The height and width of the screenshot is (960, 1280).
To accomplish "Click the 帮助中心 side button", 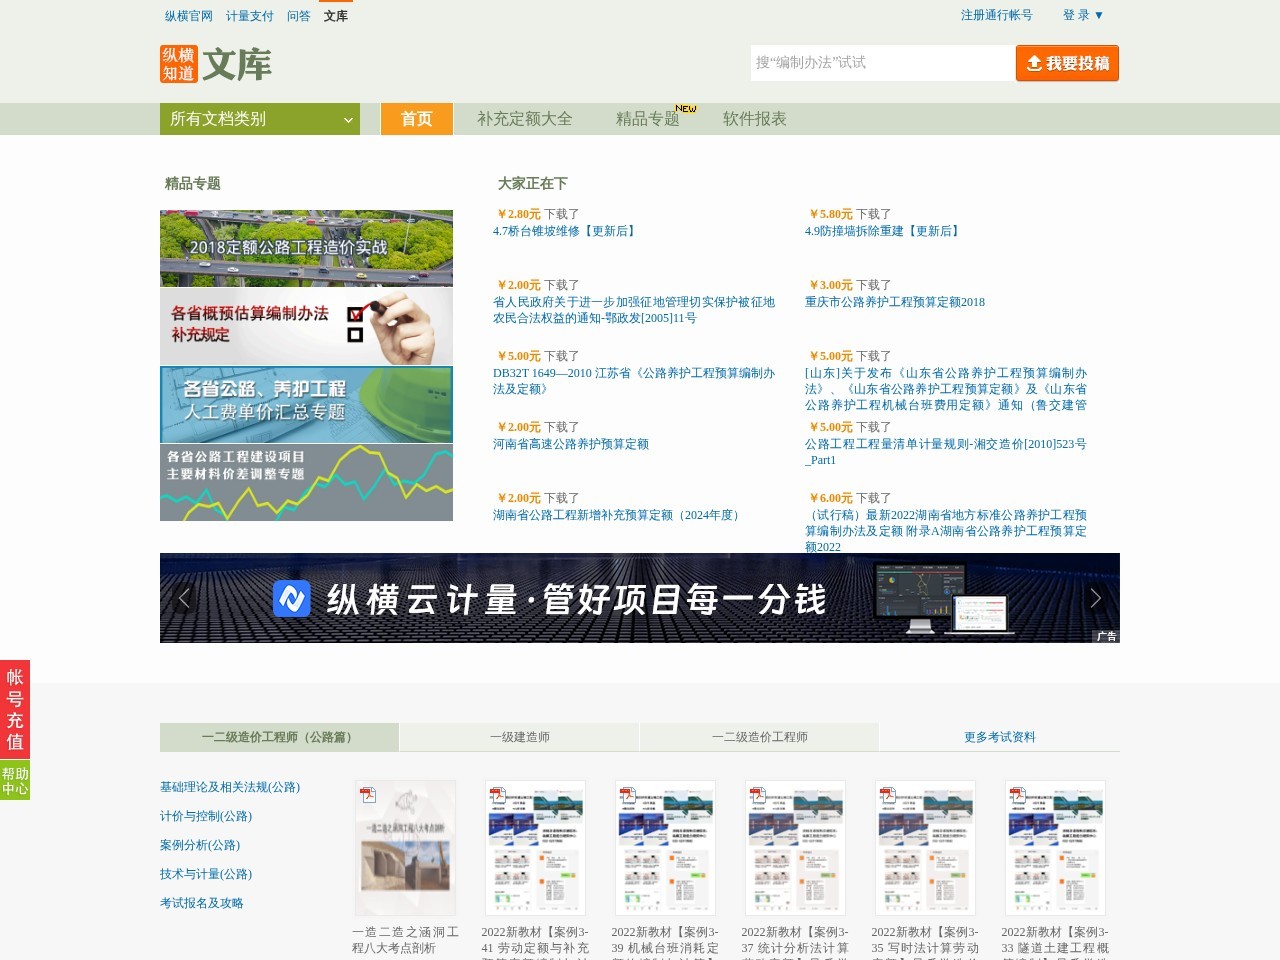I will pos(15,781).
